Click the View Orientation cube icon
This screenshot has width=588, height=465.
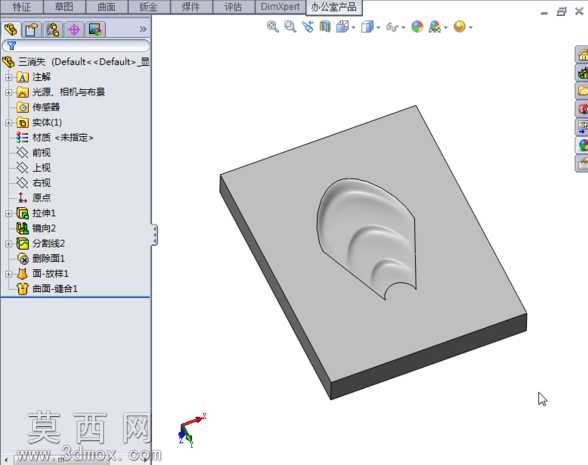(x=343, y=27)
